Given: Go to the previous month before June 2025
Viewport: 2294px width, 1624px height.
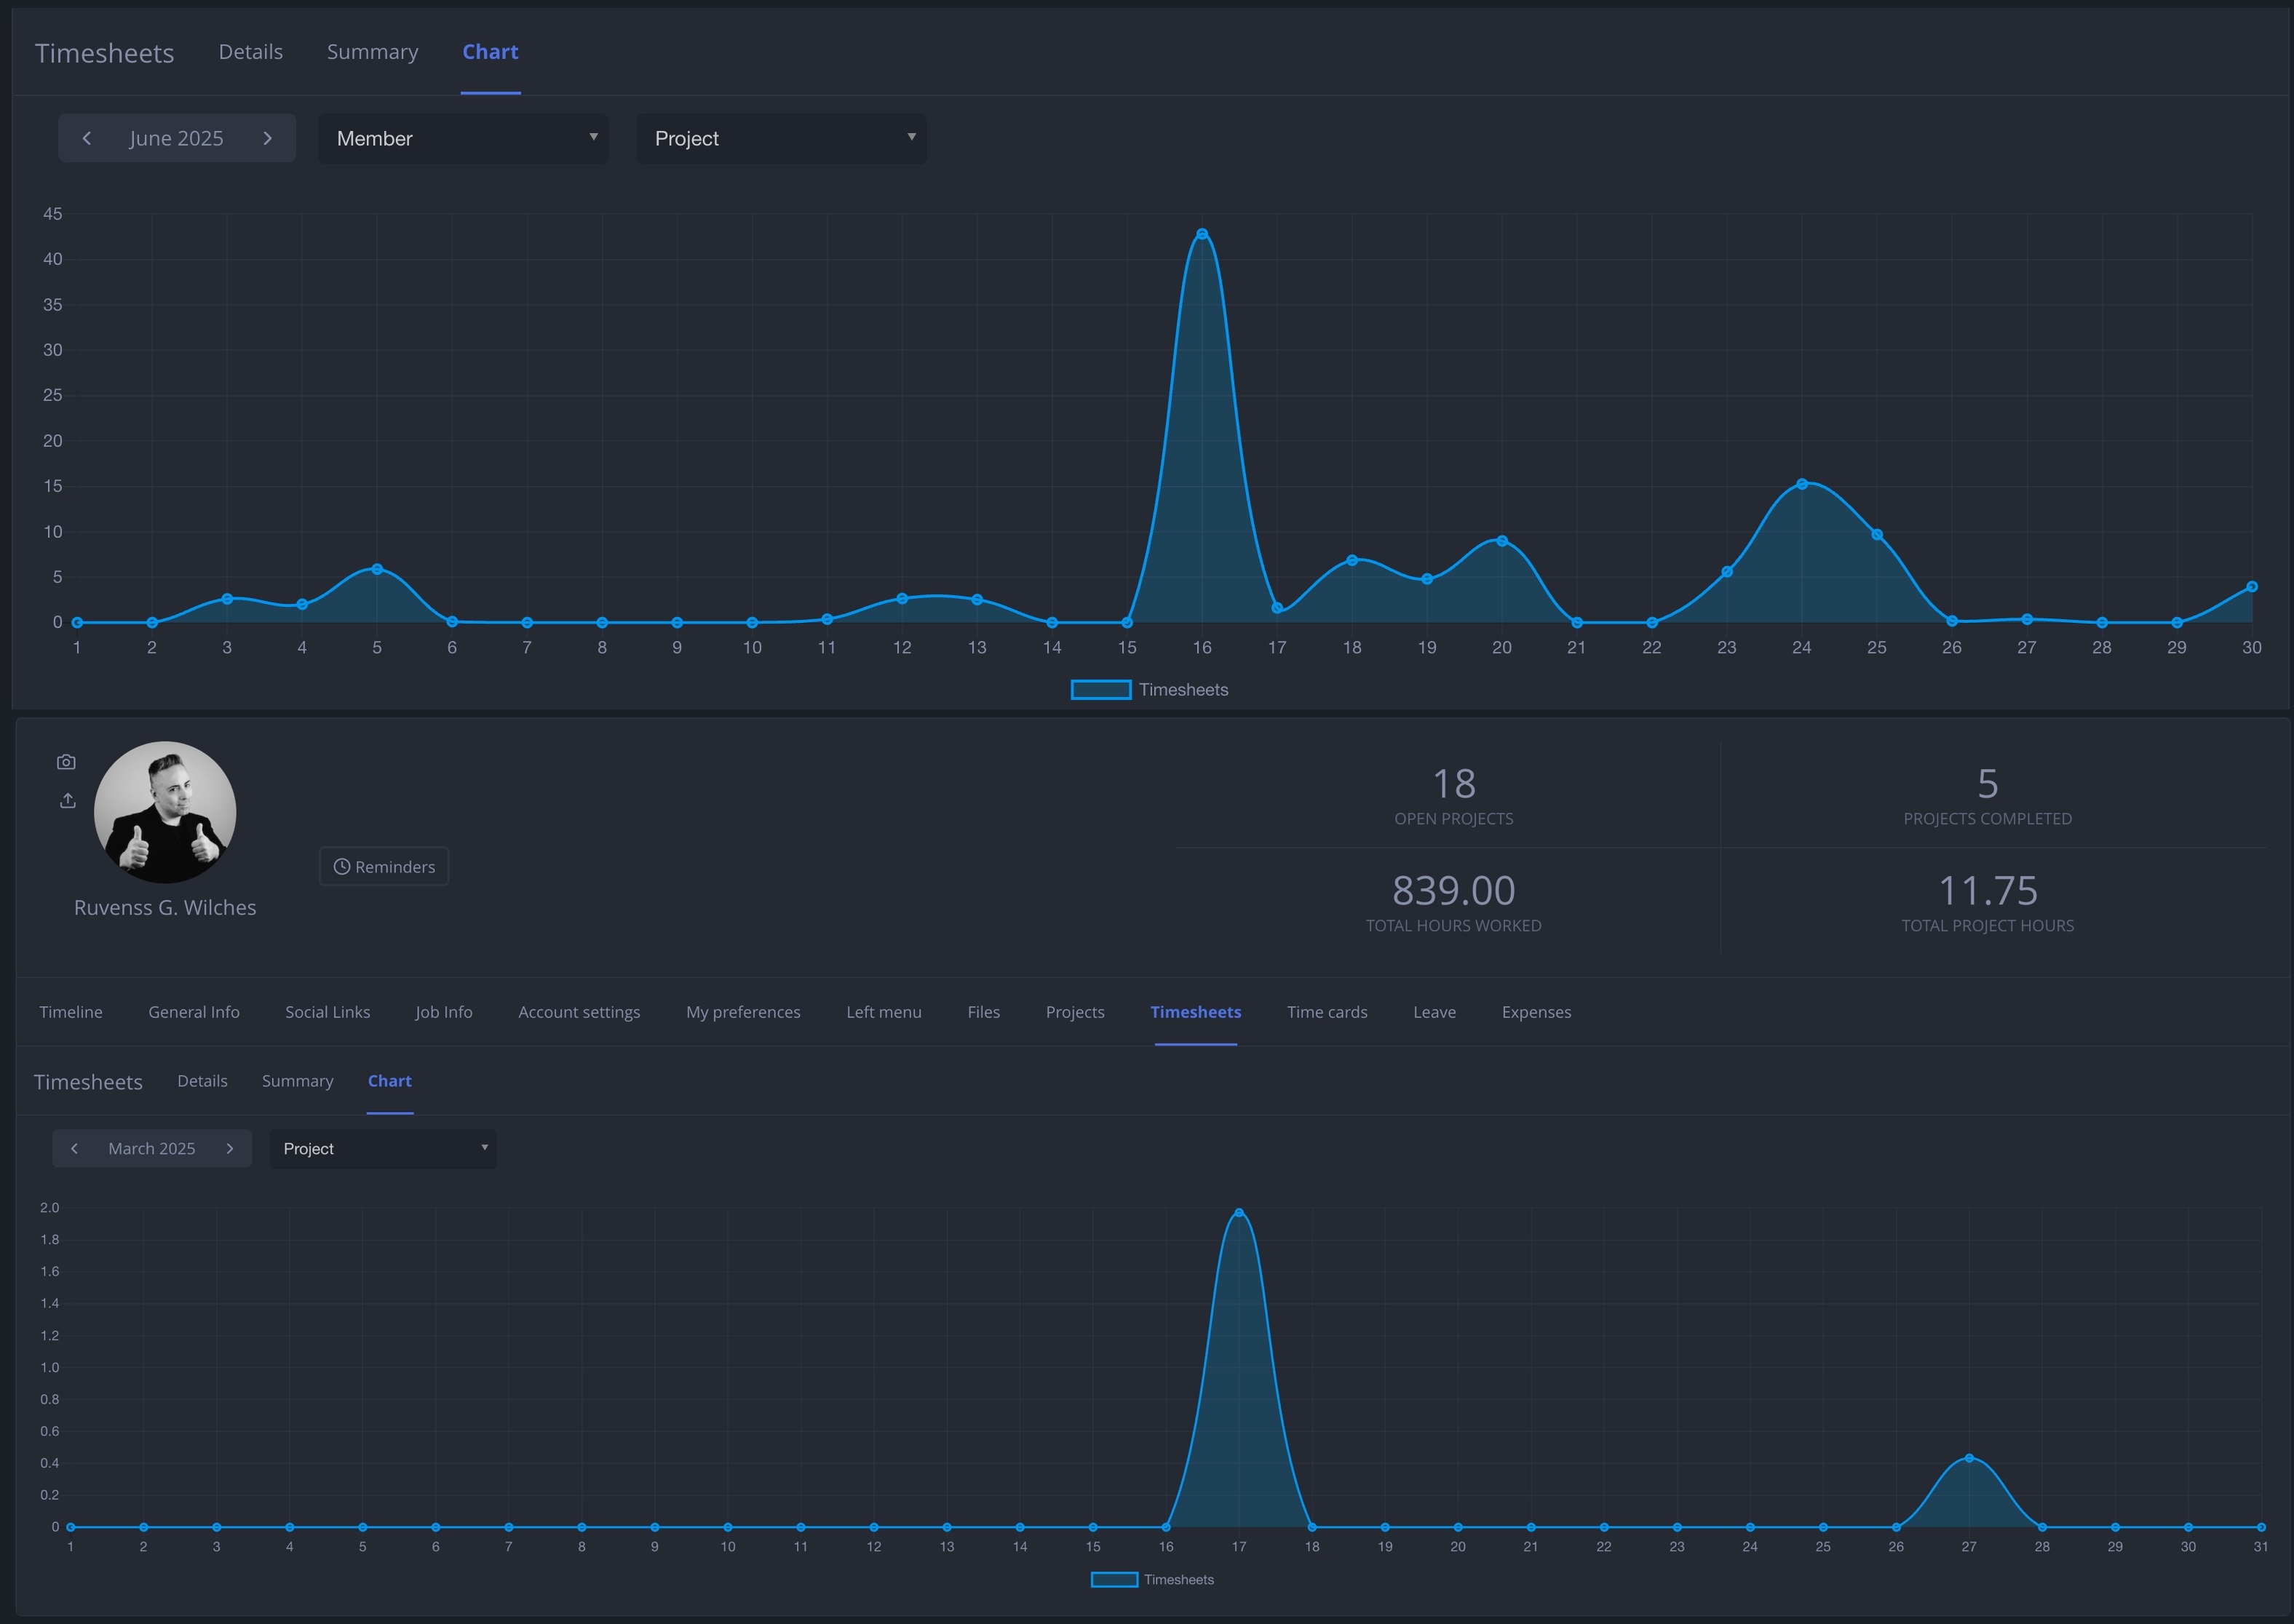Looking at the screenshot, I should click(x=87, y=138).
